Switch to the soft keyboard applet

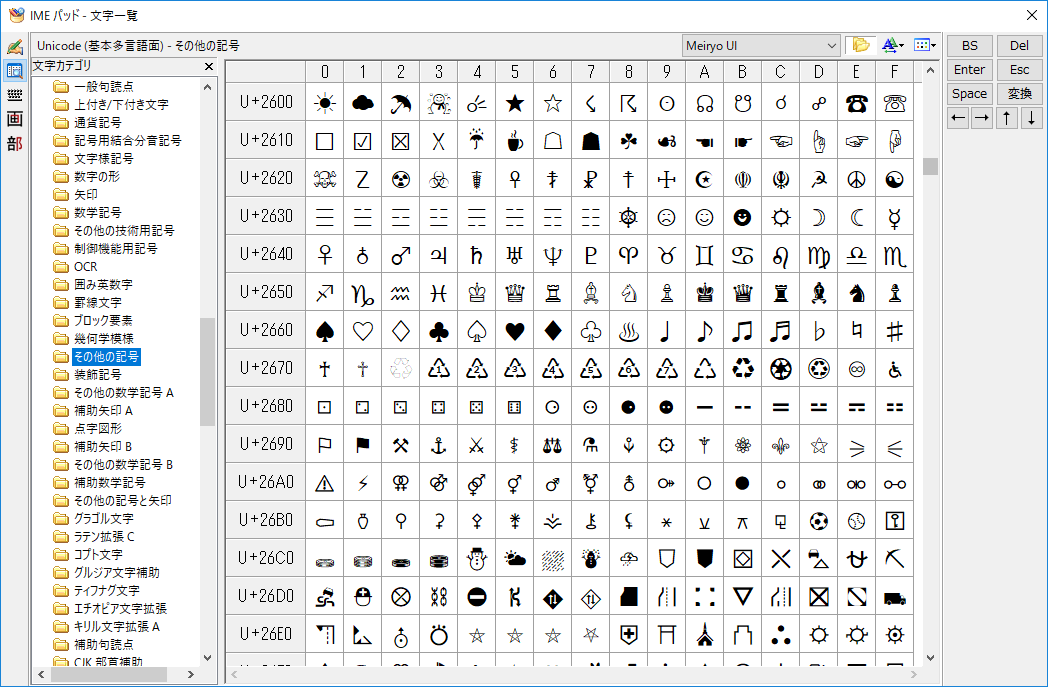(x=14, y=95)
